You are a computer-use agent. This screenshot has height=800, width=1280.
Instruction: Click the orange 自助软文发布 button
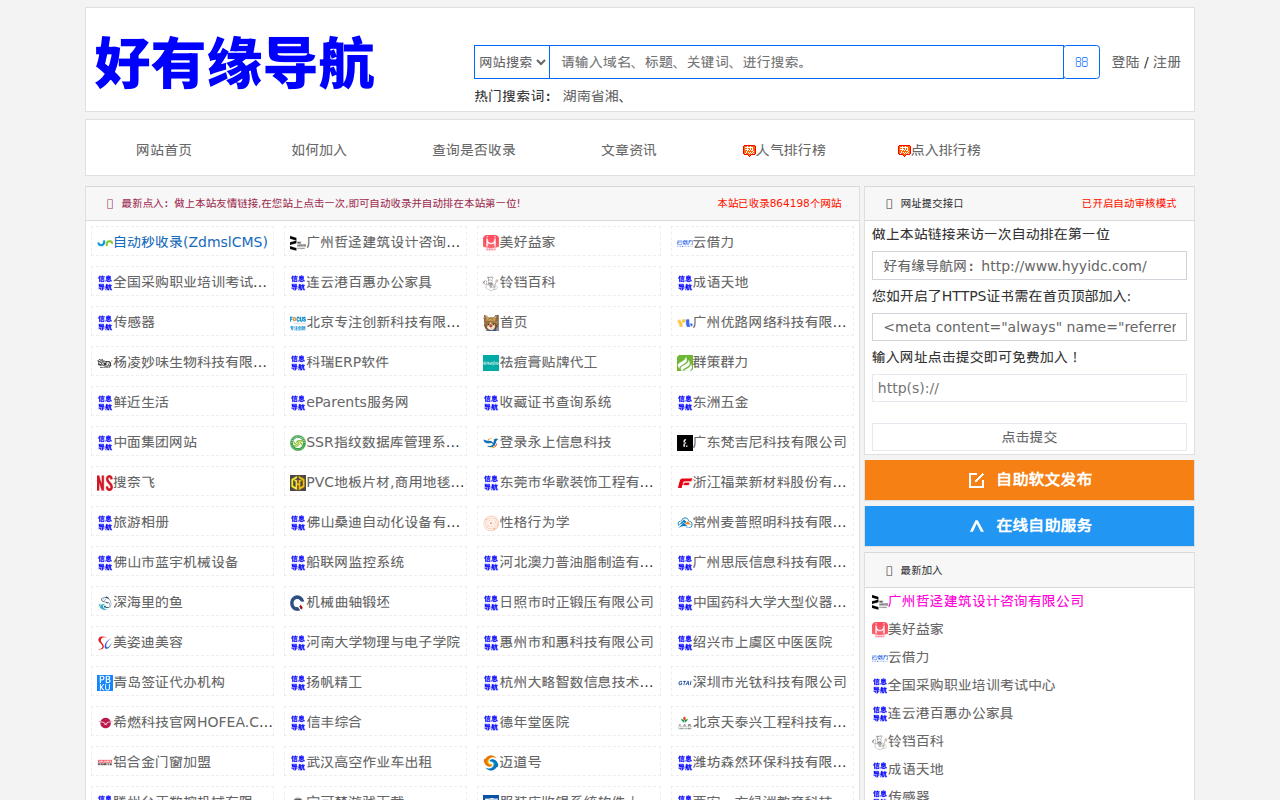pos(1029,480)
